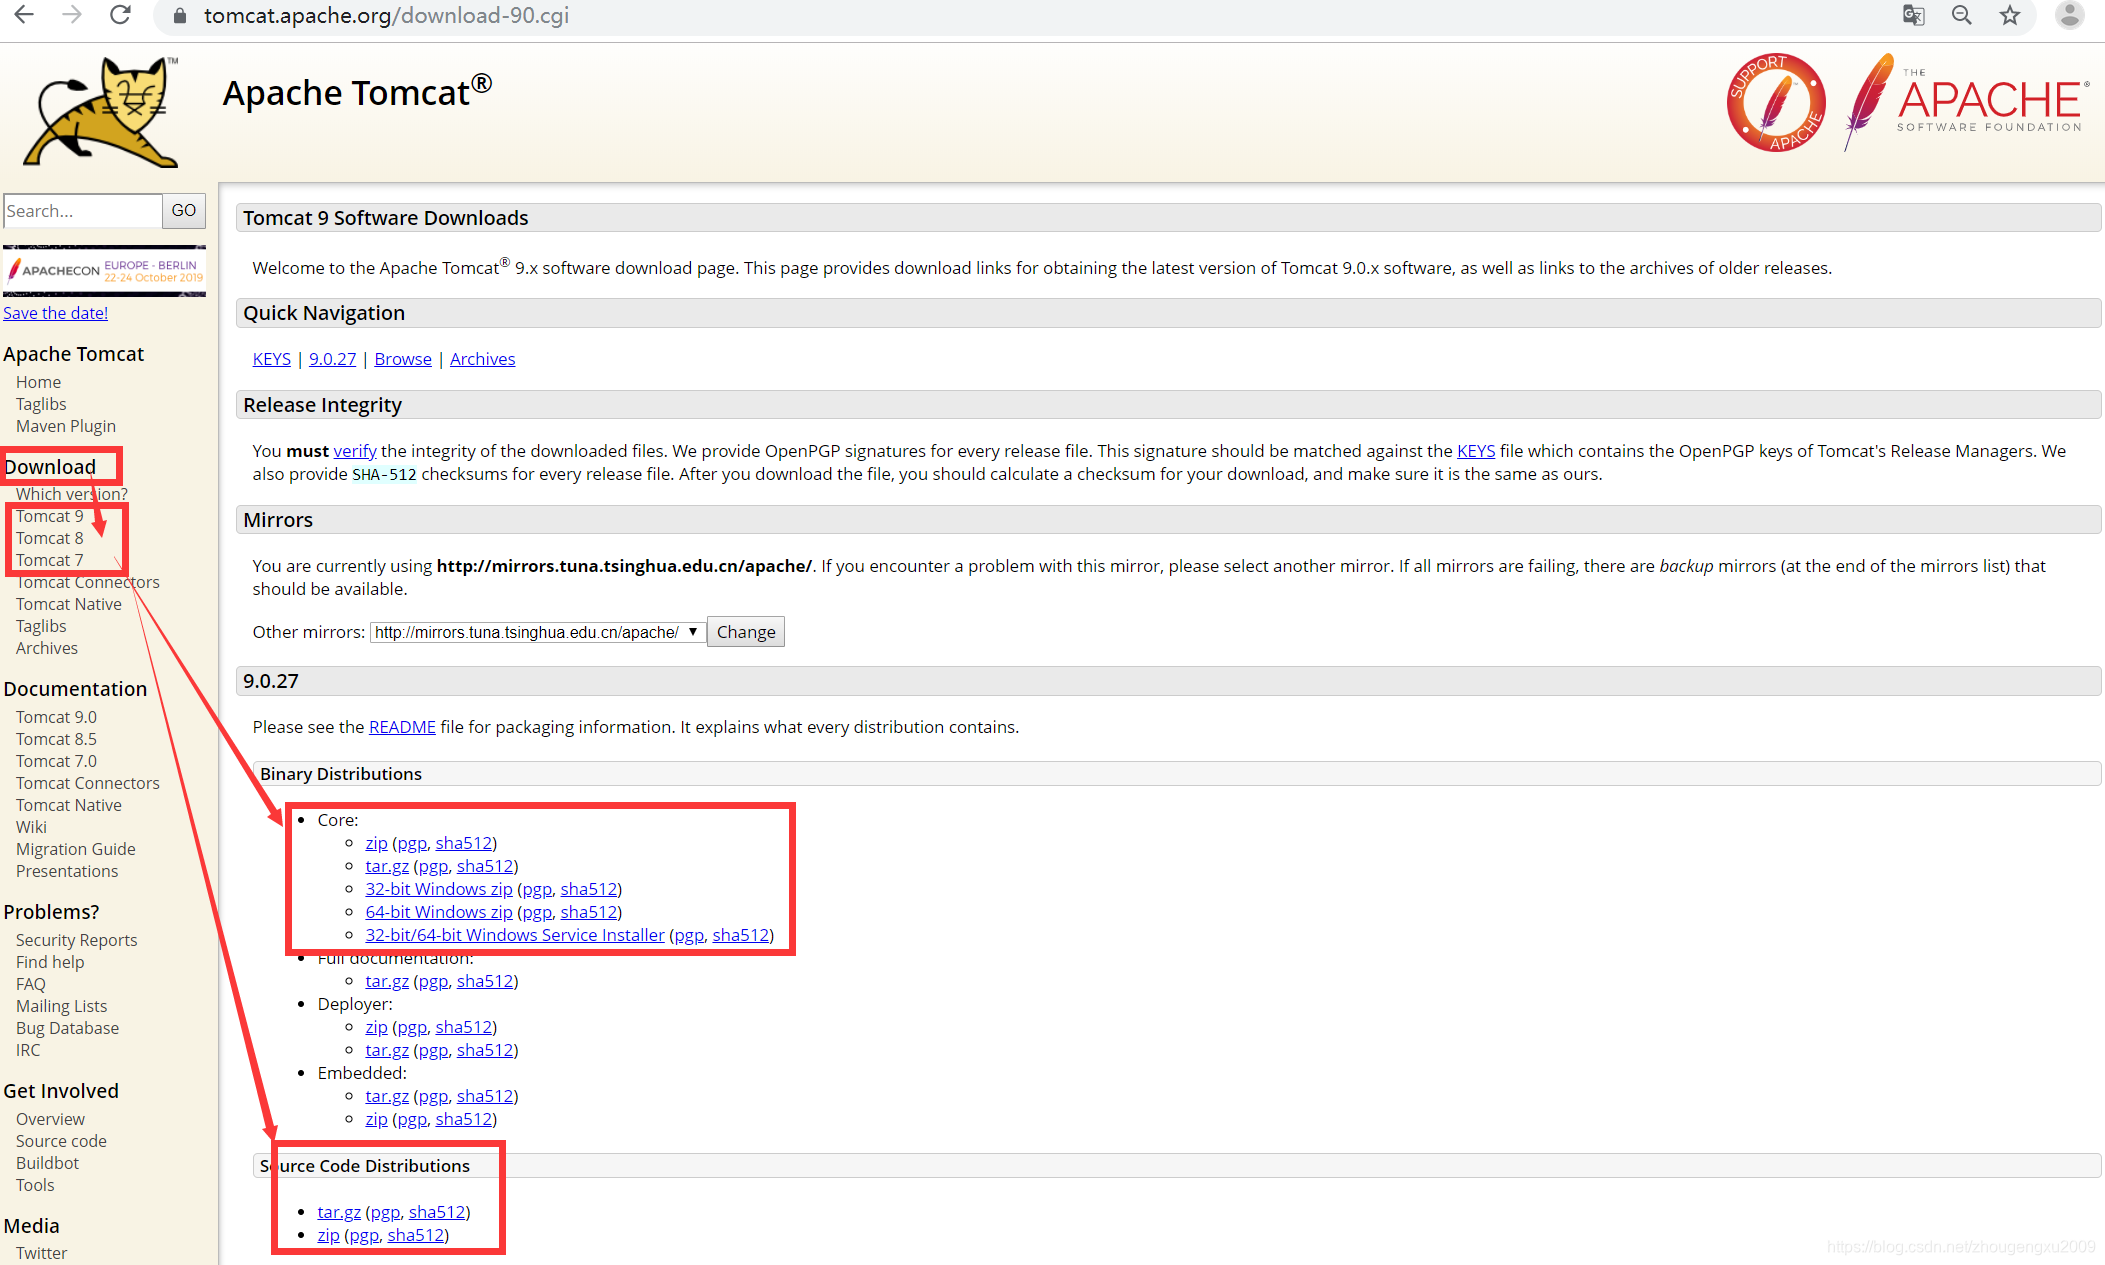Open the Apache Software Foundation logo
2105x1265 pixels.
coord(1966,102)
